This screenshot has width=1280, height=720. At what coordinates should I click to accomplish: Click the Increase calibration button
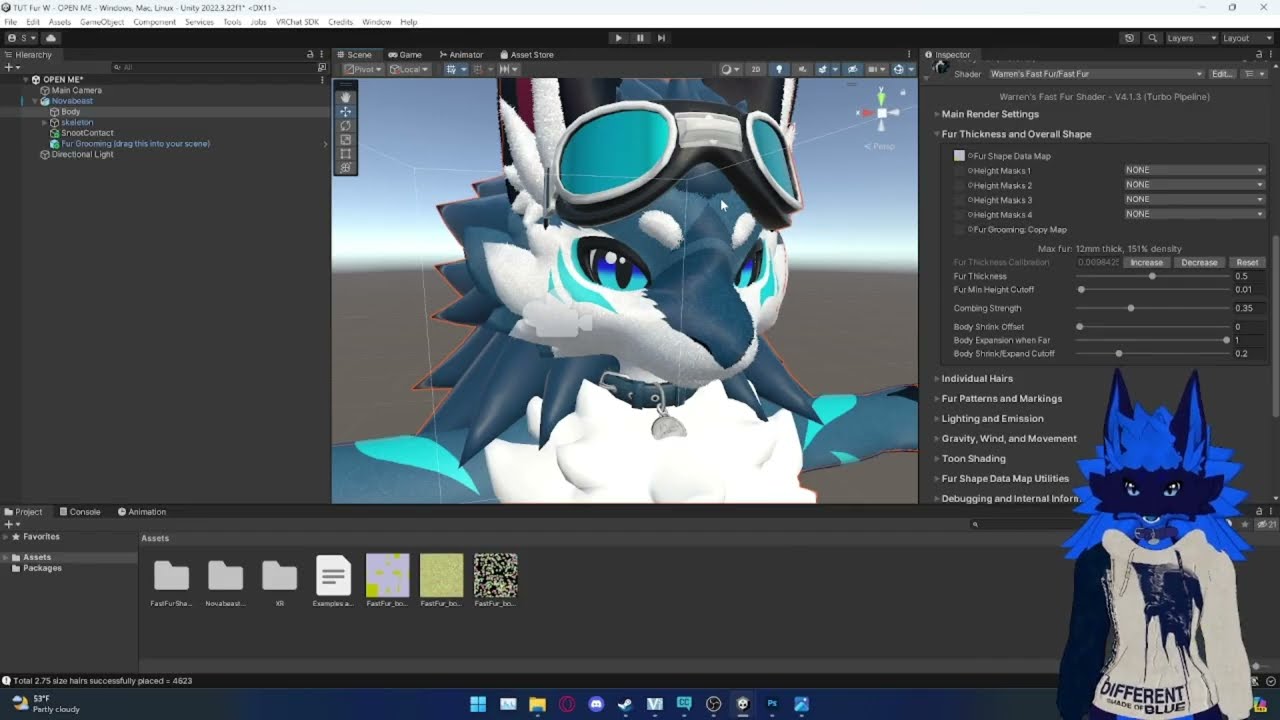(x=1146, y=262)
